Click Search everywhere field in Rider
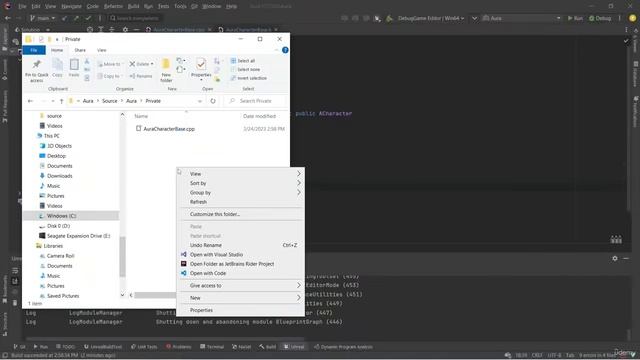Image resolution: width=640 pixels, height=360 pixels. click(134, 18)
